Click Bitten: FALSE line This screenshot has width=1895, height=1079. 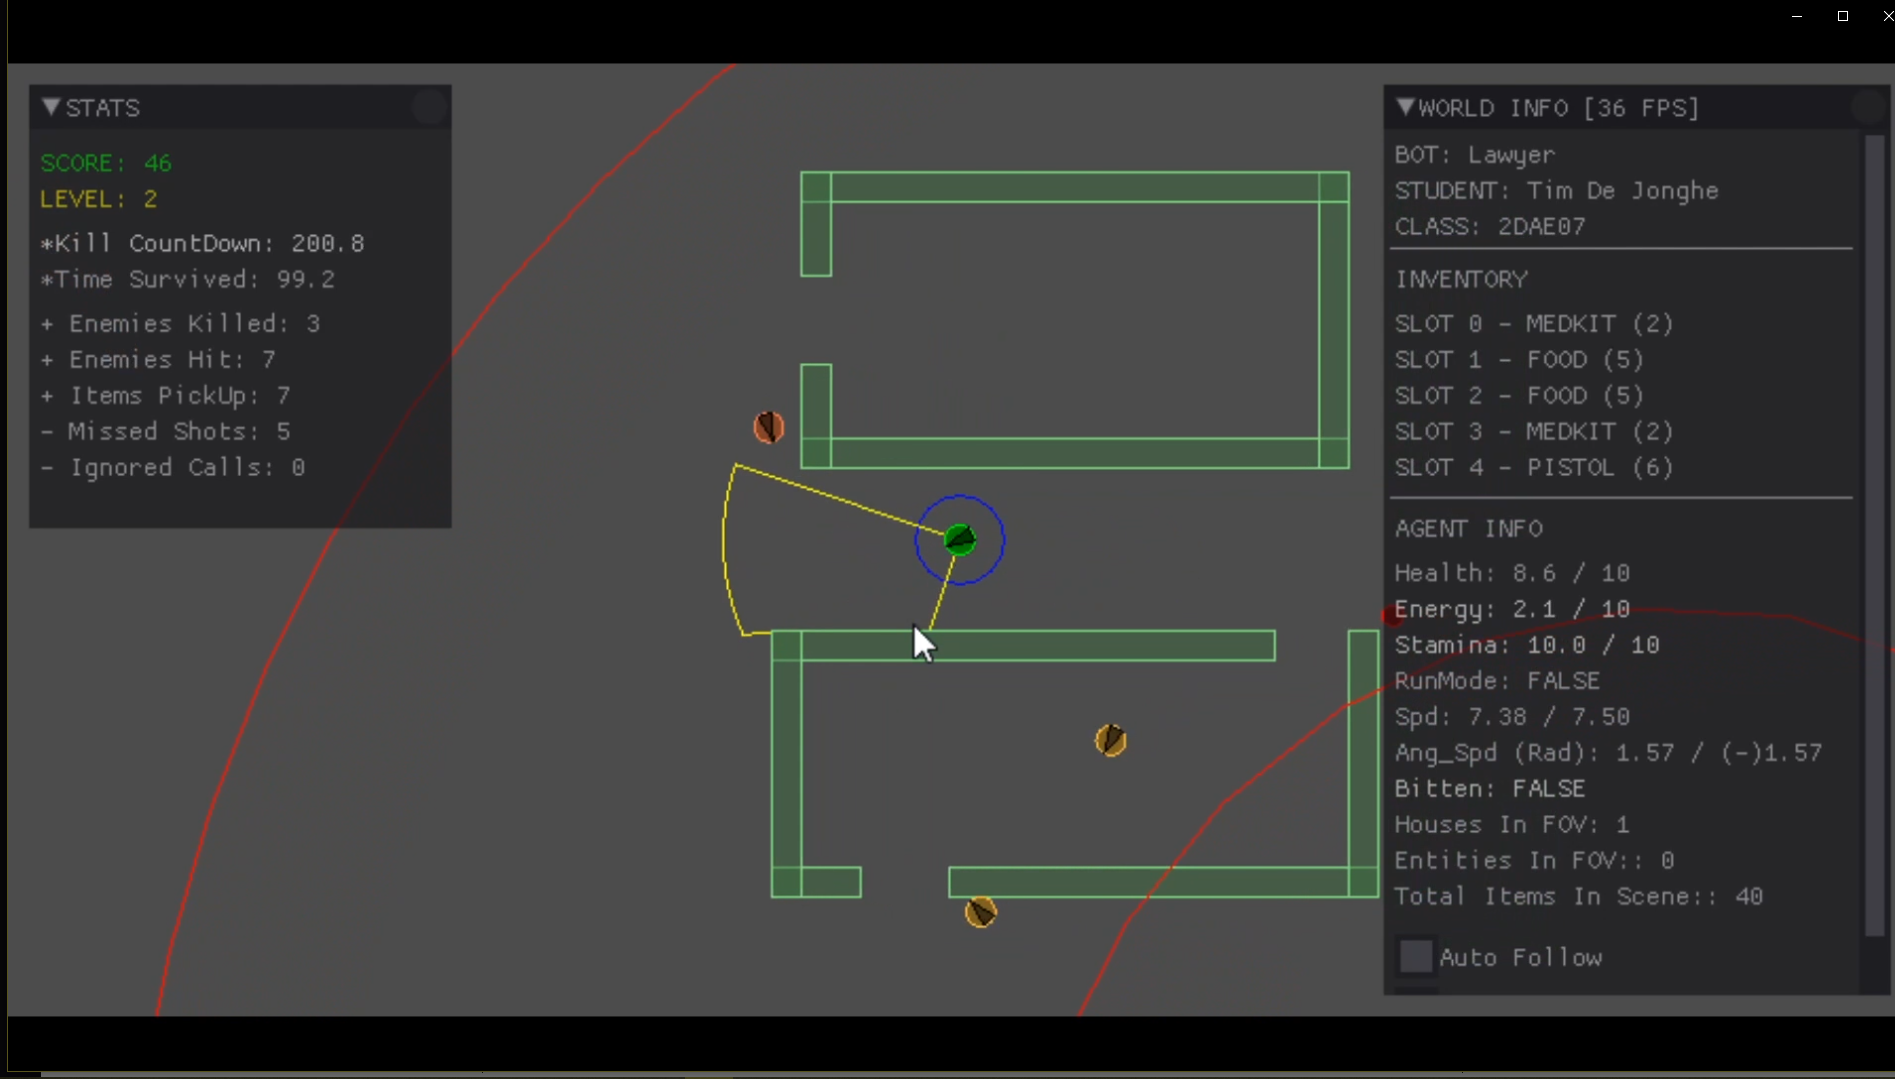pos(1490,789)
